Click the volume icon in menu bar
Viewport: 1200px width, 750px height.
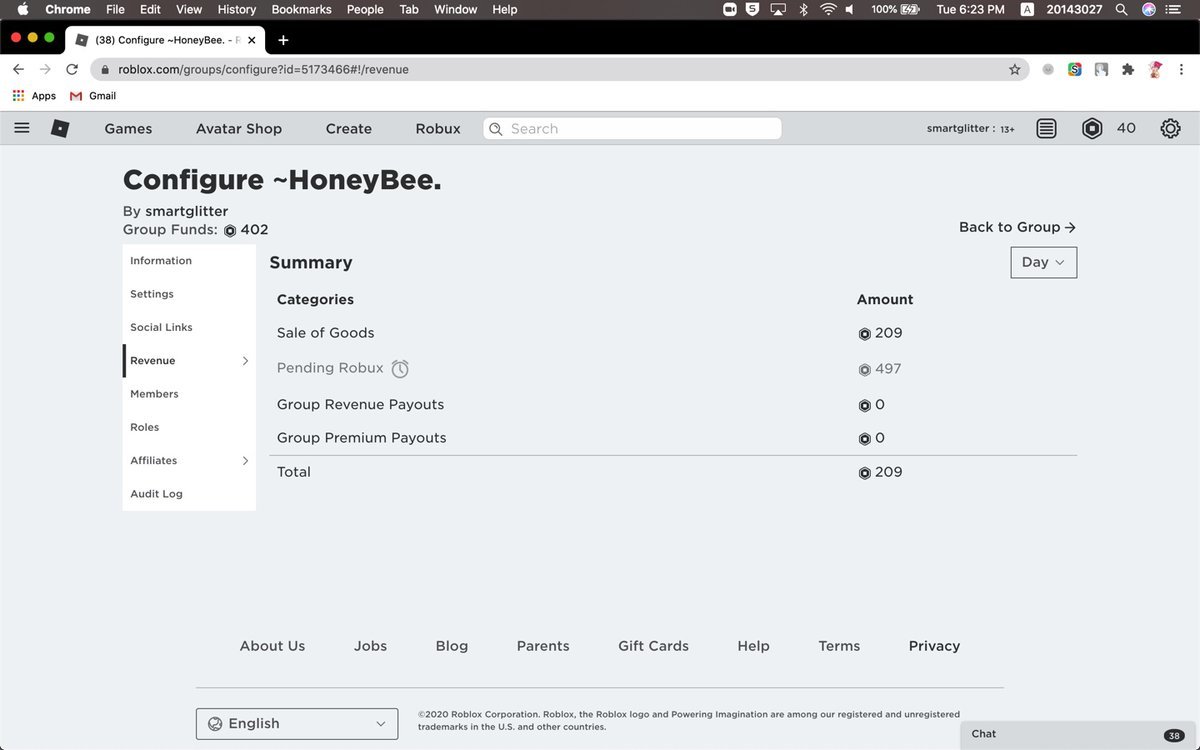coord(850,9)
